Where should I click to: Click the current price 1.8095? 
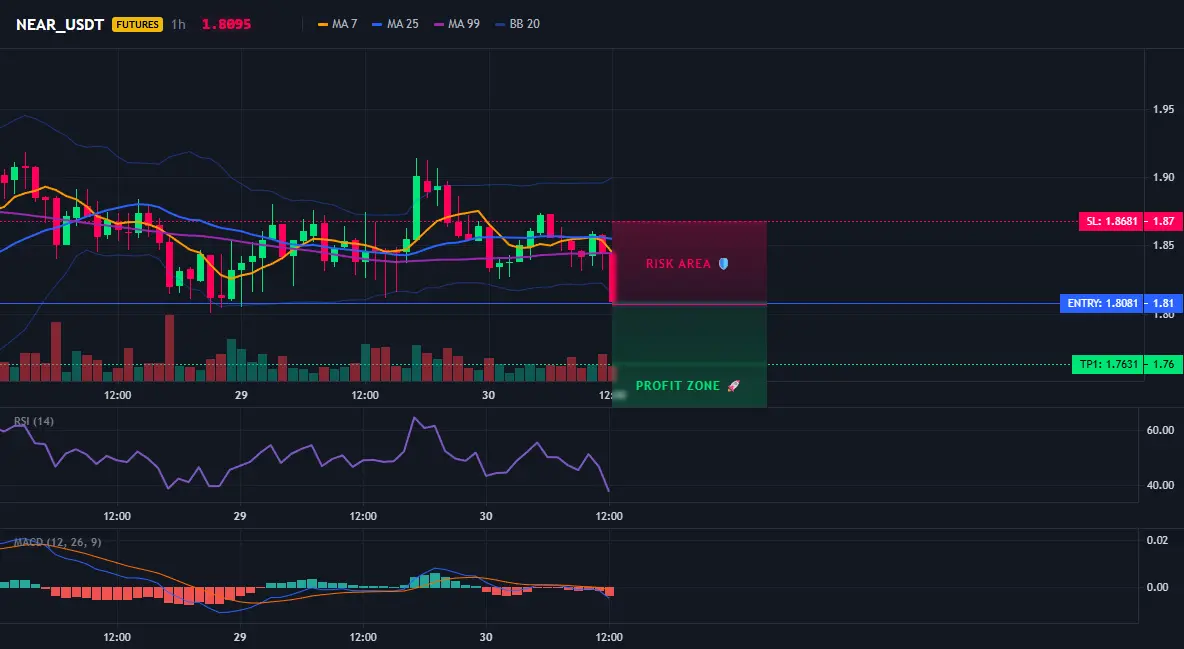pos(227,24)
